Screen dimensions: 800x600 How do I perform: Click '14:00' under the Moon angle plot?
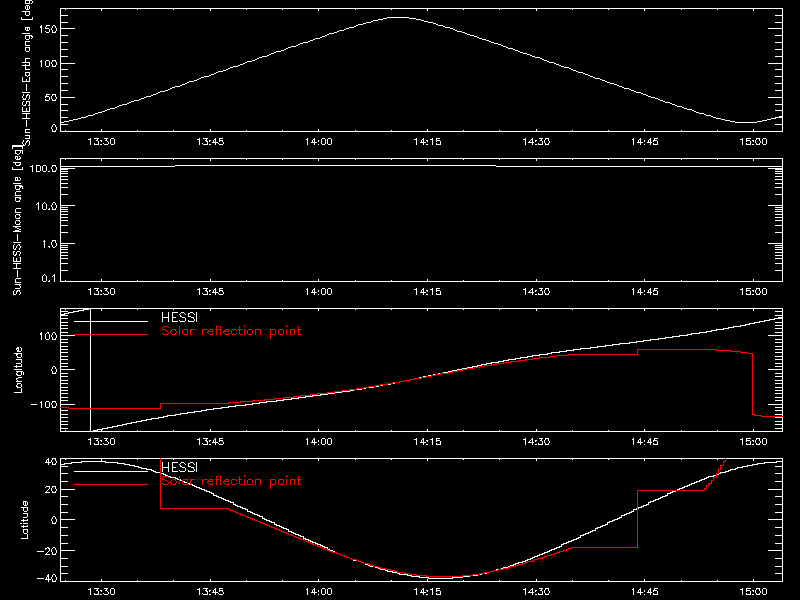[x=318, y=292]
